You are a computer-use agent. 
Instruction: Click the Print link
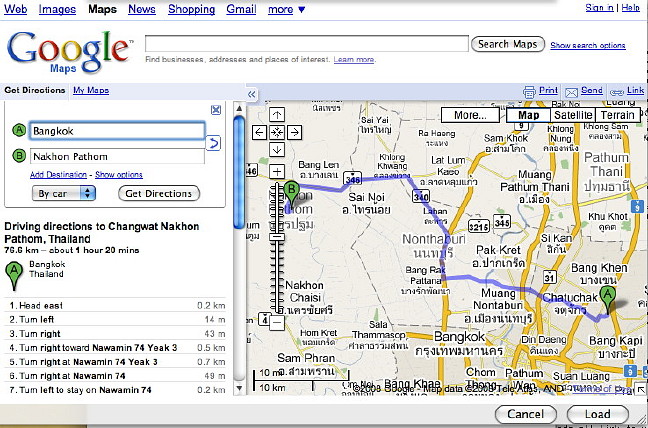(548, 90)
